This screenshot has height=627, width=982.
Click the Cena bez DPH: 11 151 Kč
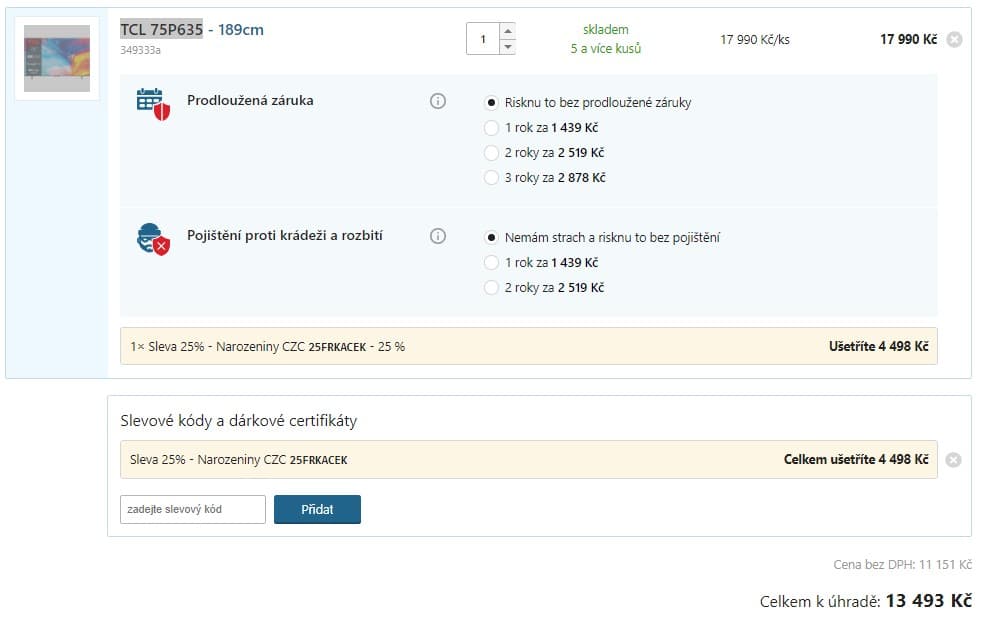pyautogui.click(x=902, y=564)
